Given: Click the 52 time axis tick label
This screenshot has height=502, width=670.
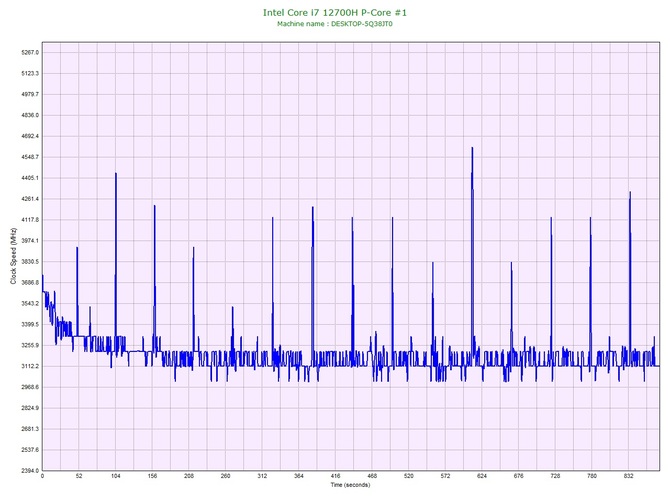Looking at the screenshot, I should (79, 476).
